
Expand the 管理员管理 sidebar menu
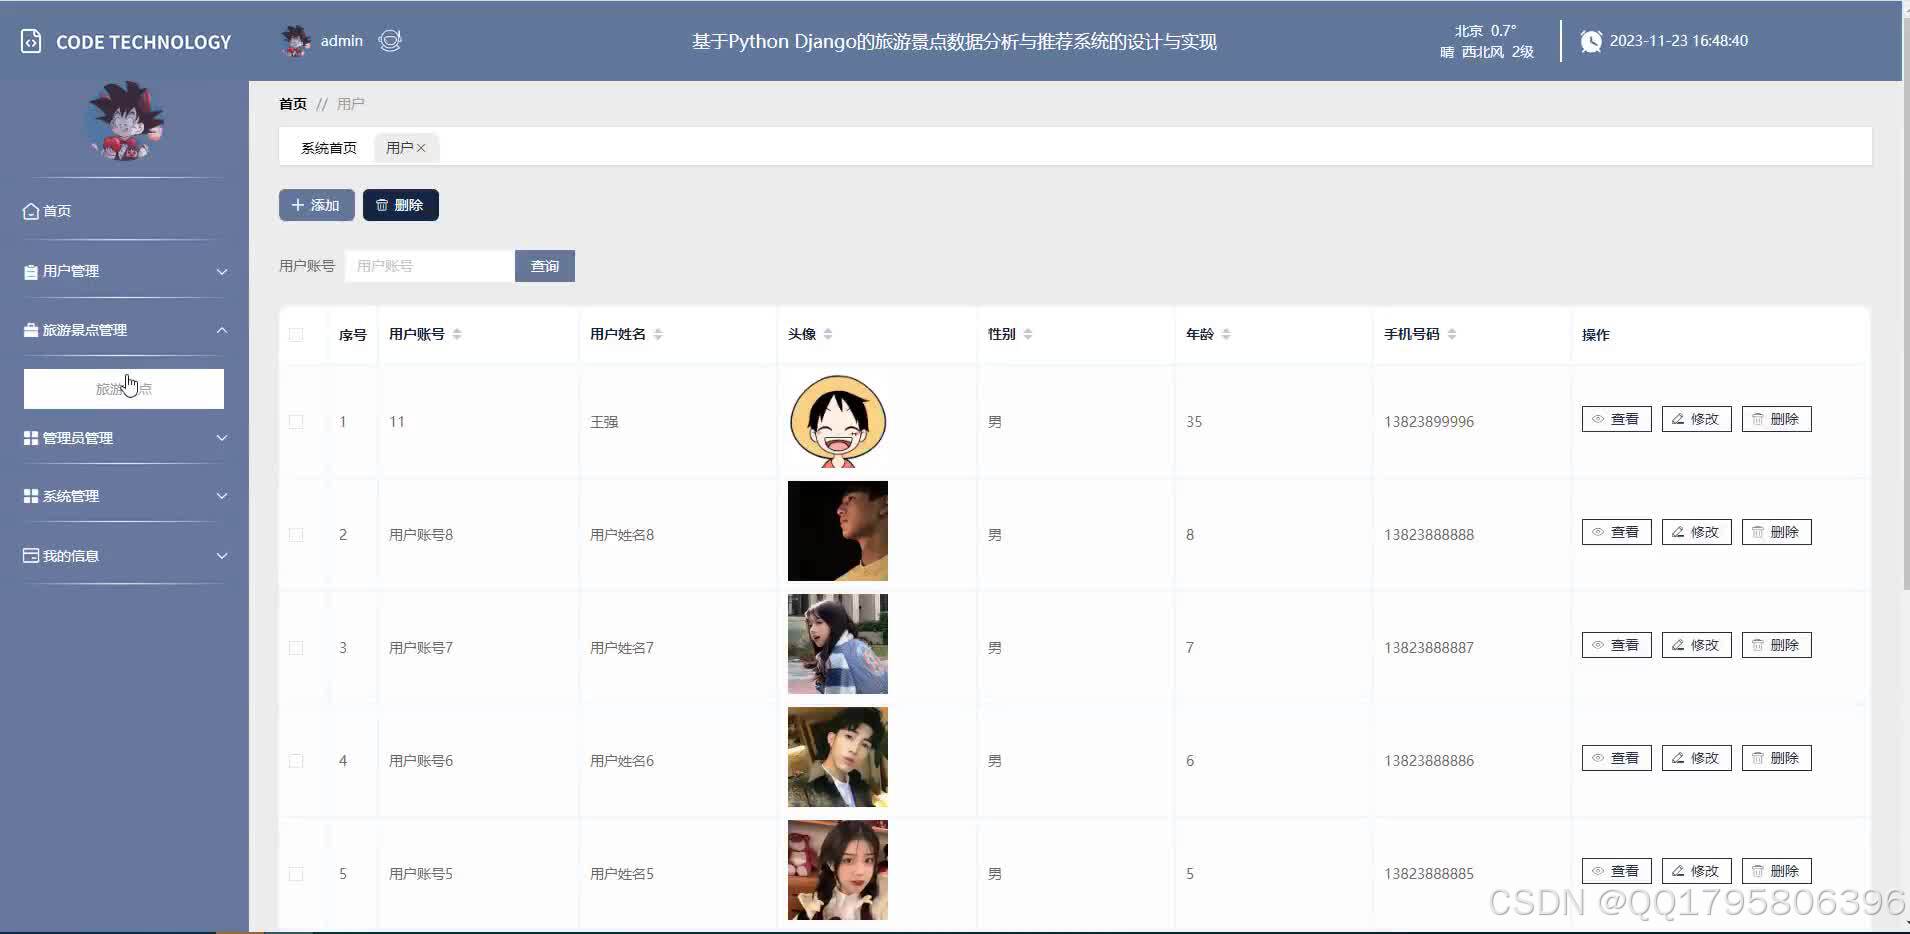(x=124, y=438)
